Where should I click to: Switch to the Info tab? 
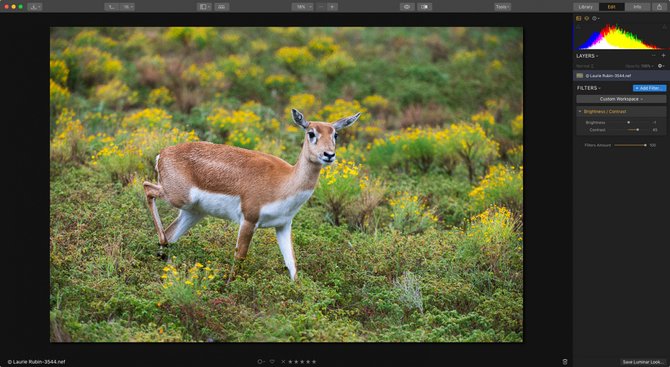637,7
